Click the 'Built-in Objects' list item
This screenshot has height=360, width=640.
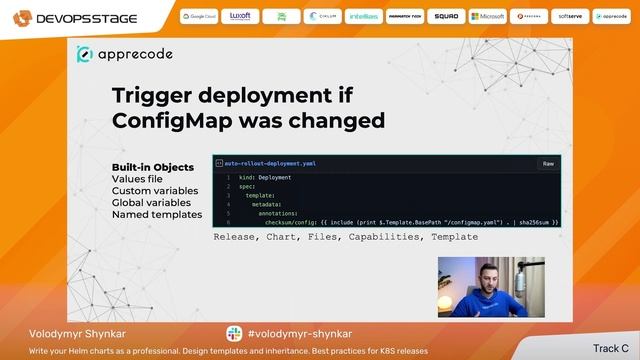pyautogui.click(x=153, y=167)
